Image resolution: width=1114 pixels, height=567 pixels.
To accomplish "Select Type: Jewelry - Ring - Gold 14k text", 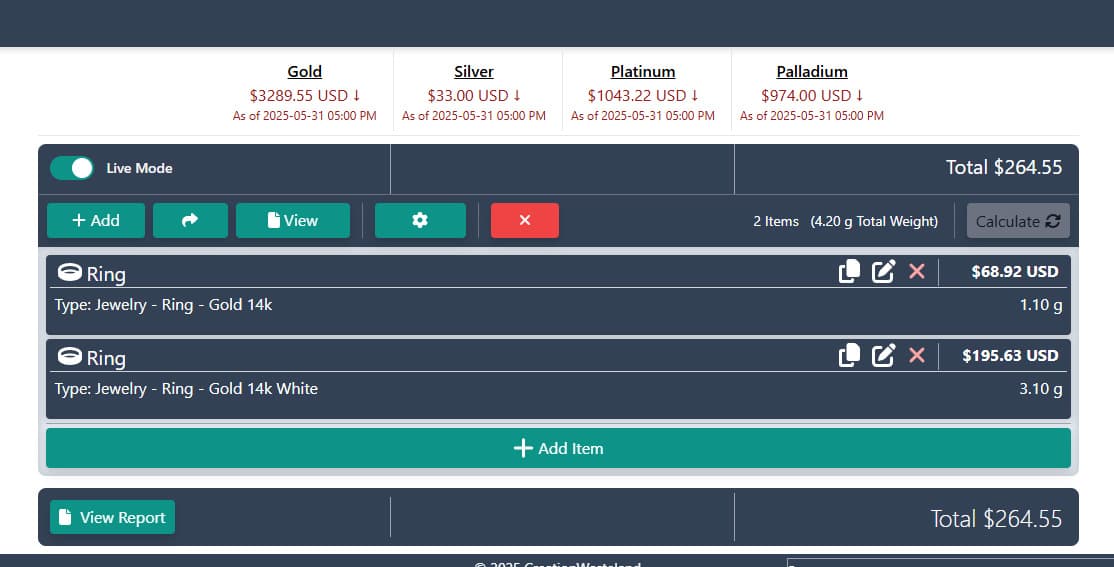I will [x=163, y=305].
